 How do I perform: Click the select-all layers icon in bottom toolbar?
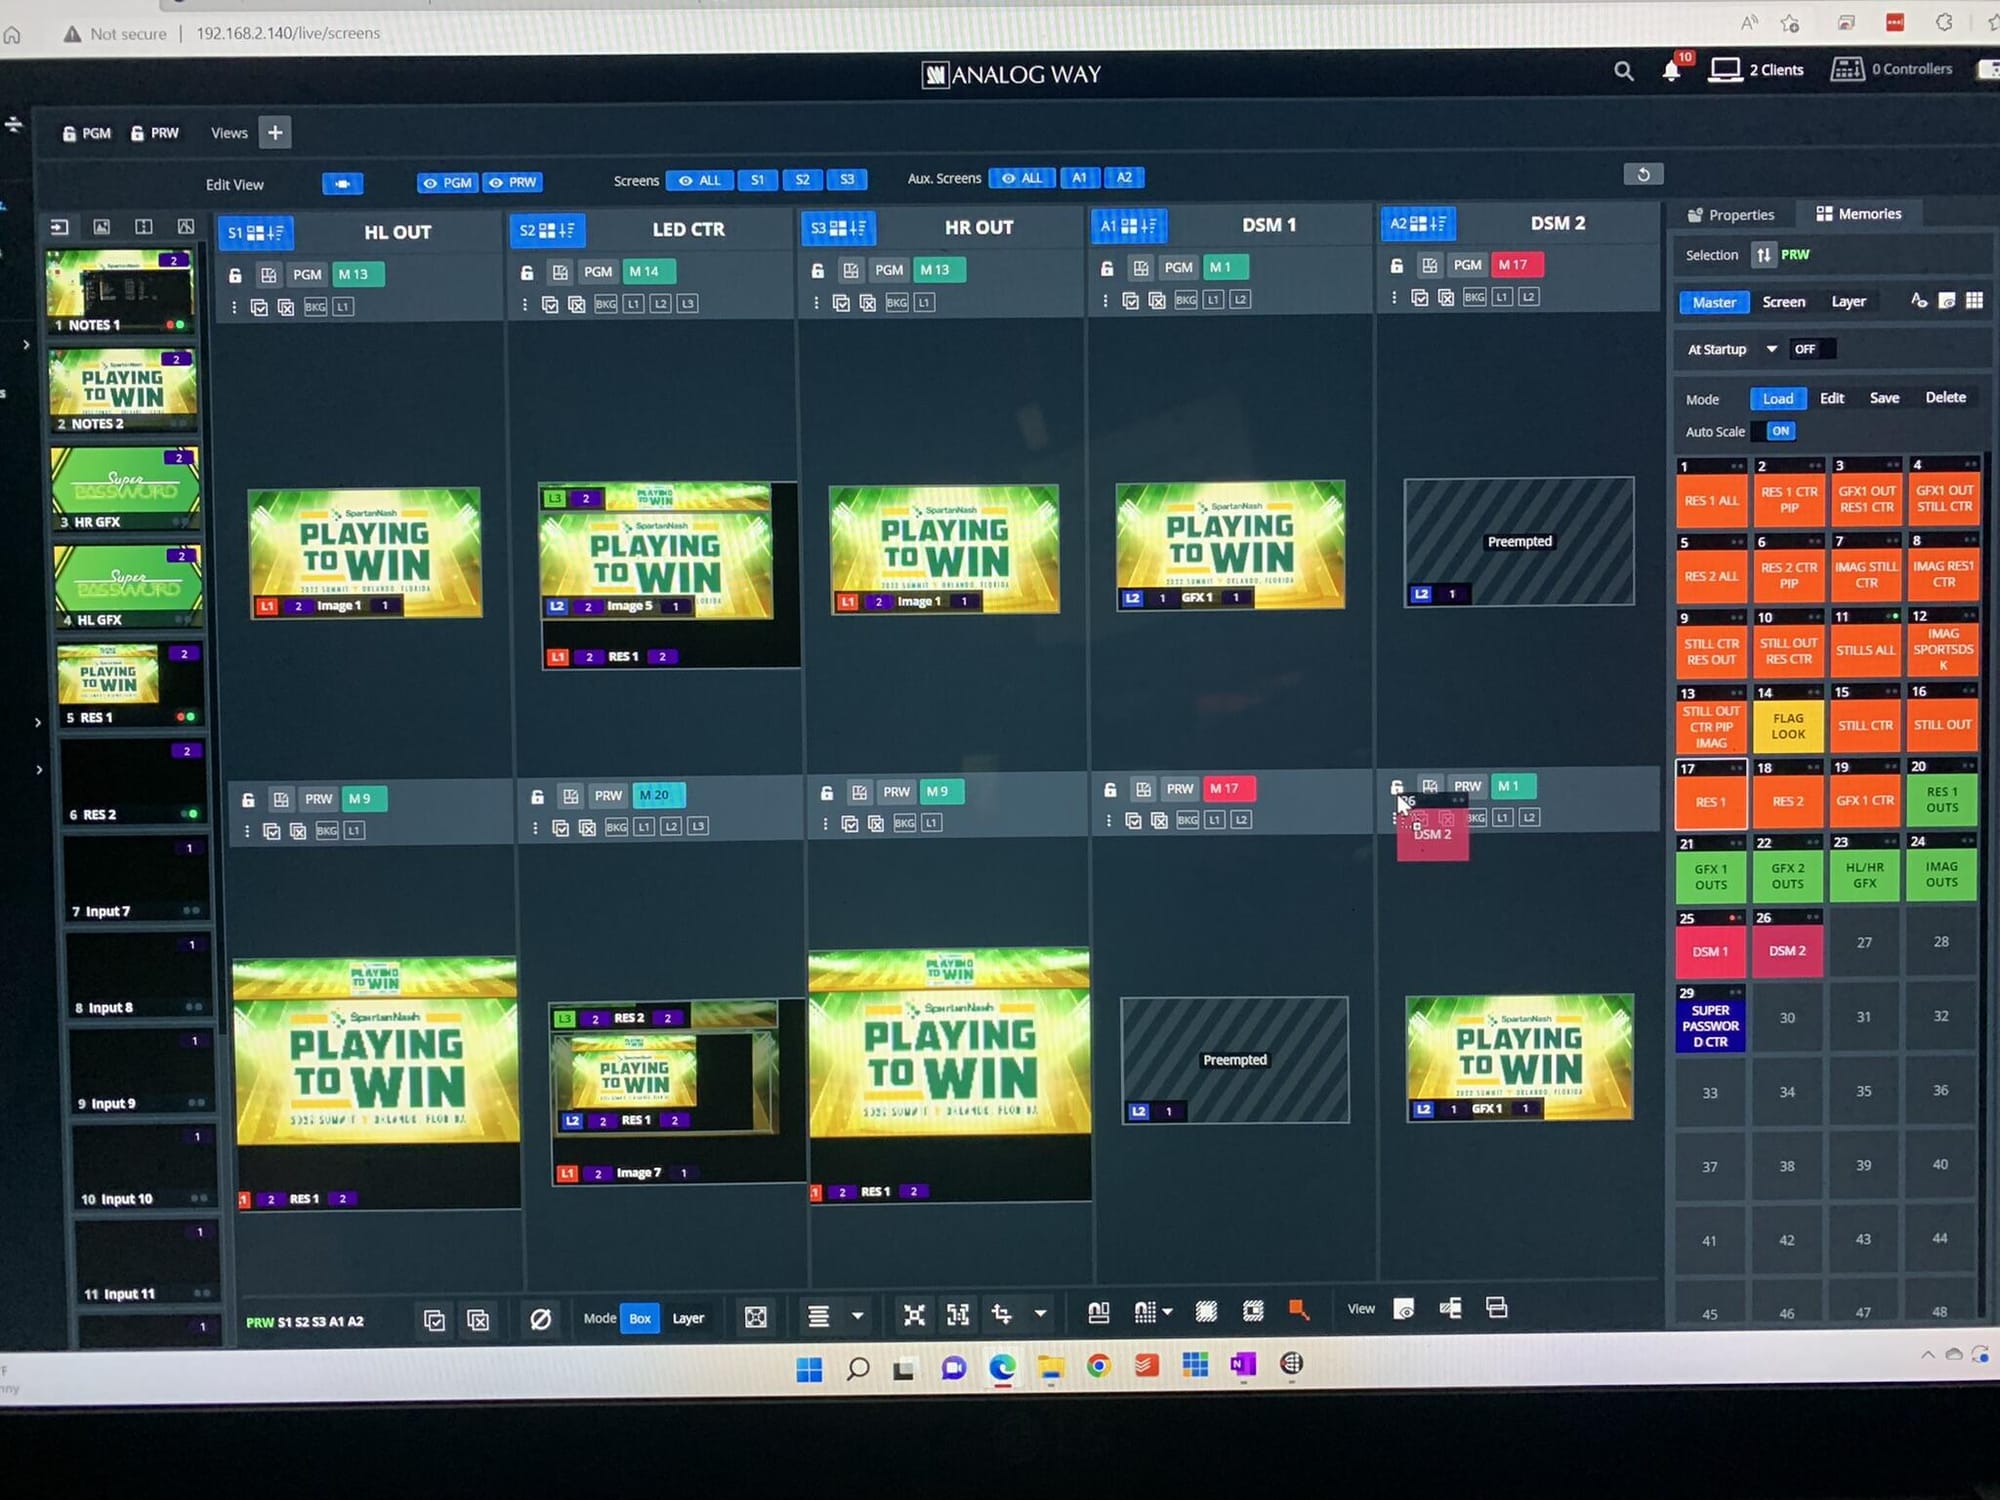434,1321
